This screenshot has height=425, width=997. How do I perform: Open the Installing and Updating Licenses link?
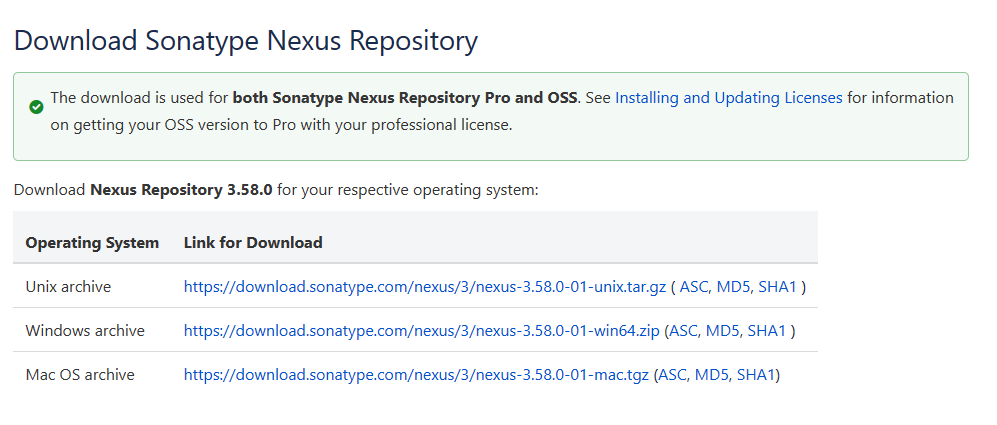[729, 98]
